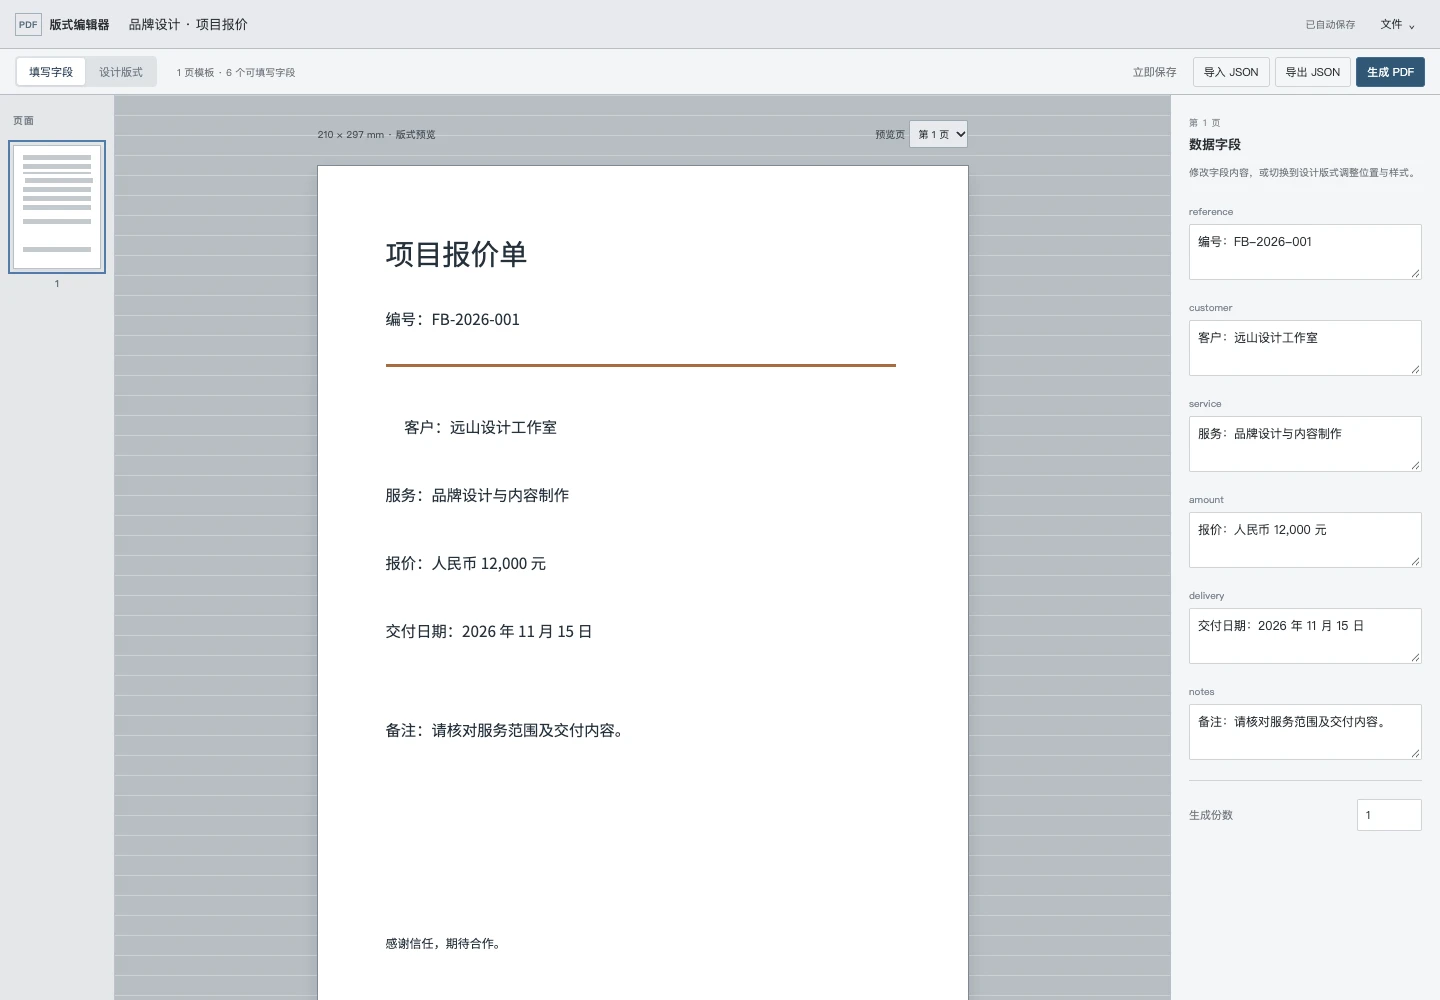This screenshot has height=1000, width=1440.
Task: Edit the service field textarea
Action: pos(1305,444)
